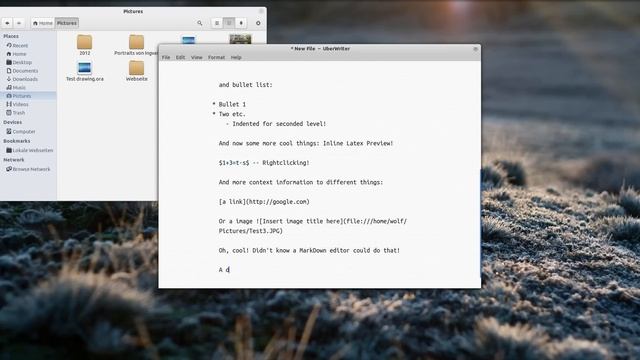The height and width of the screenshot is (360, 640).
Task: Open Recent in the Places sidebar
Action: [18, 45]
